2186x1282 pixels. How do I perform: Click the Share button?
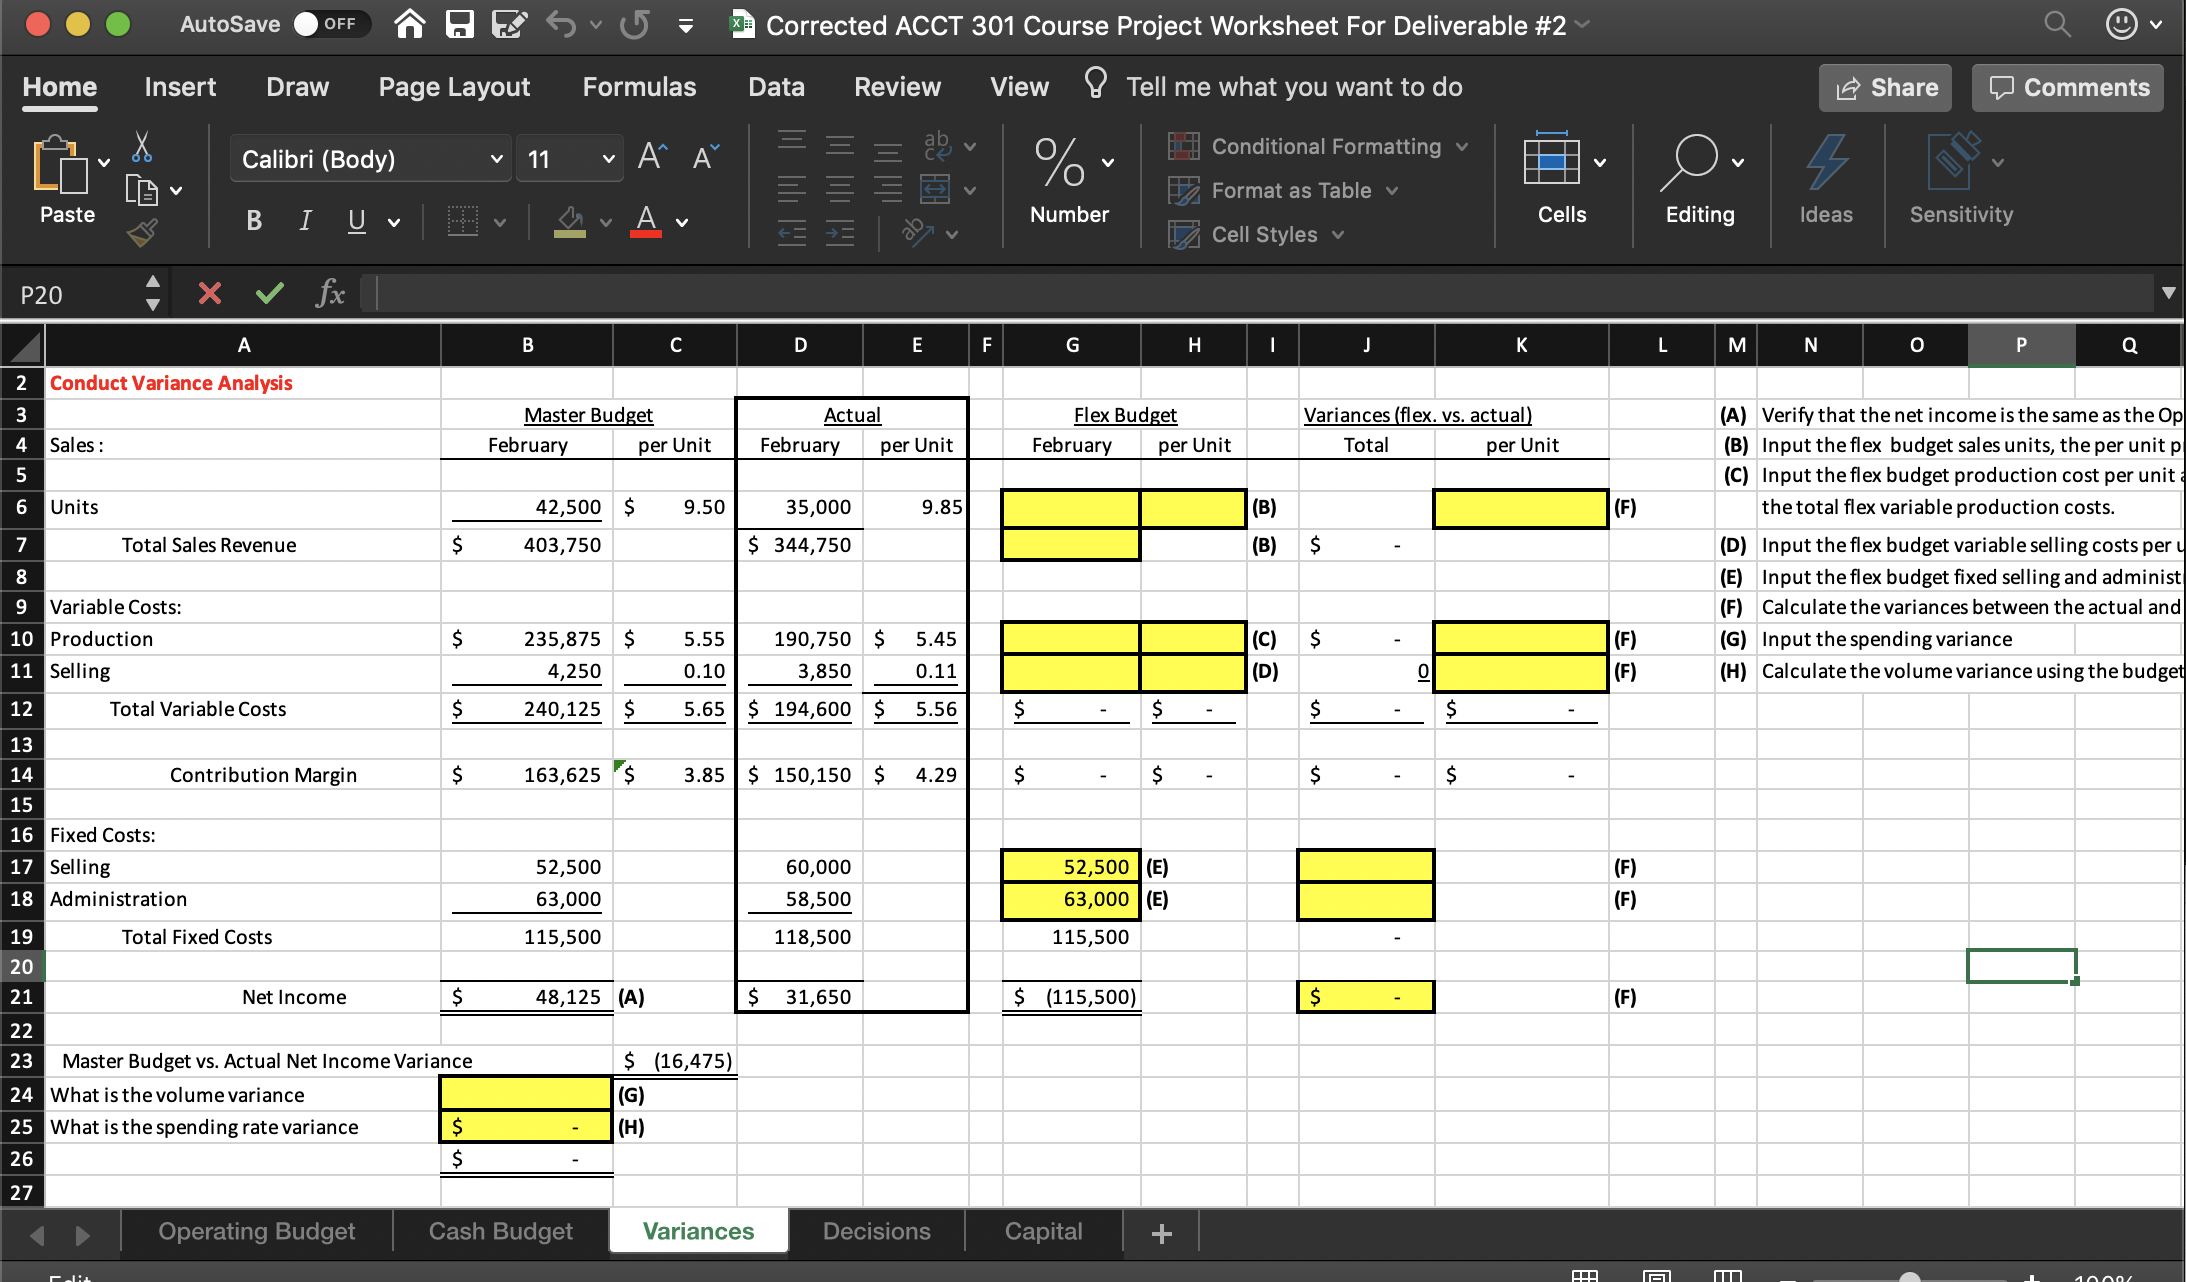(1884, 87)
